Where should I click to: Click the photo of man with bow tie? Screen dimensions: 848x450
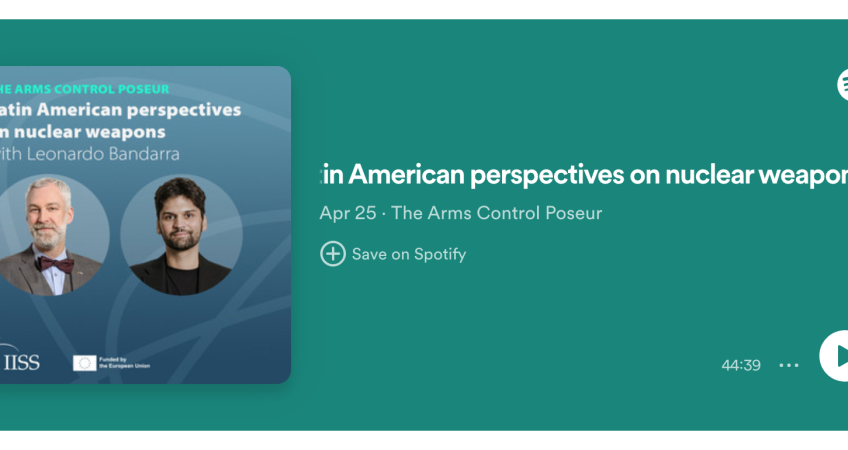(51, 235)
